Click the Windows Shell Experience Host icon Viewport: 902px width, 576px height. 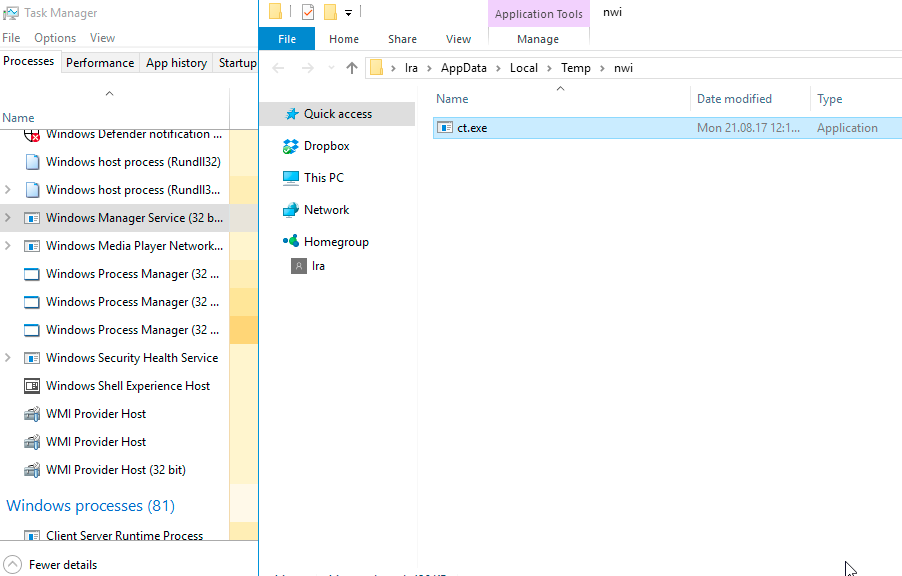pyautogui.click(x=31, y=386)
